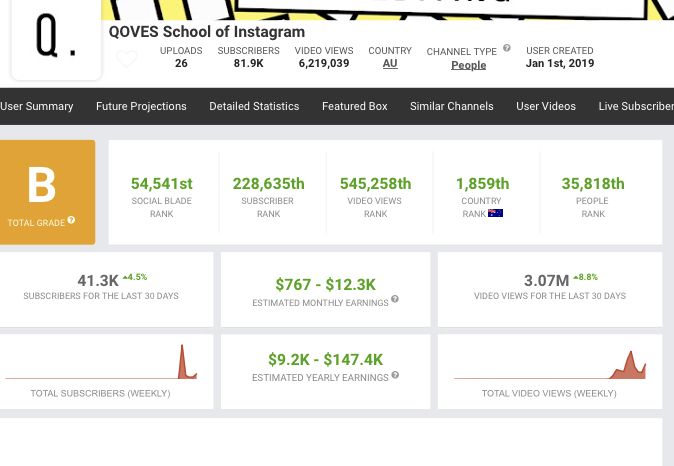Select the 35,818th people rank value
Image resolution: width=674 pixels, height=466 pixels.
[x=593, y=184]
